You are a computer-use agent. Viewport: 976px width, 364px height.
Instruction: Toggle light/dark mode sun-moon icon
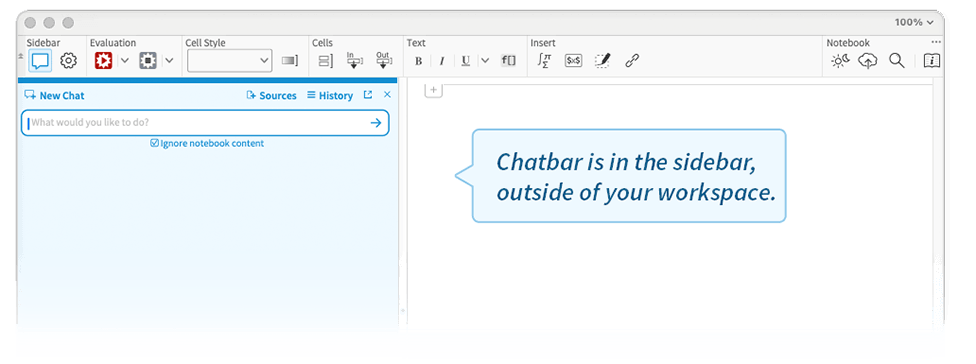[x=840, y=60]
